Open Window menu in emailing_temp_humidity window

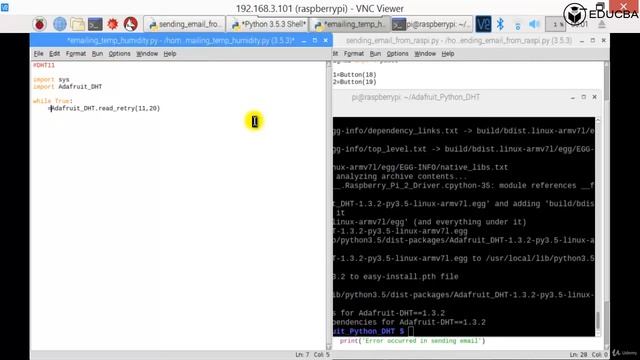(x=147, y=53)
